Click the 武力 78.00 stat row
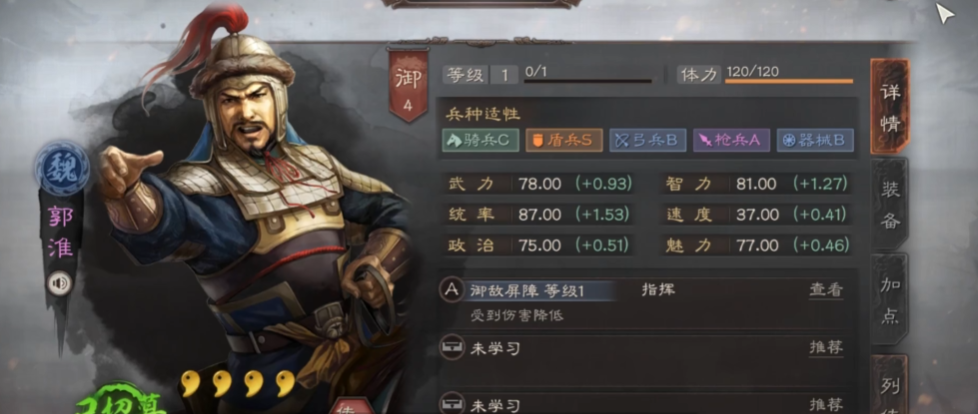 [x=540, y=184]
